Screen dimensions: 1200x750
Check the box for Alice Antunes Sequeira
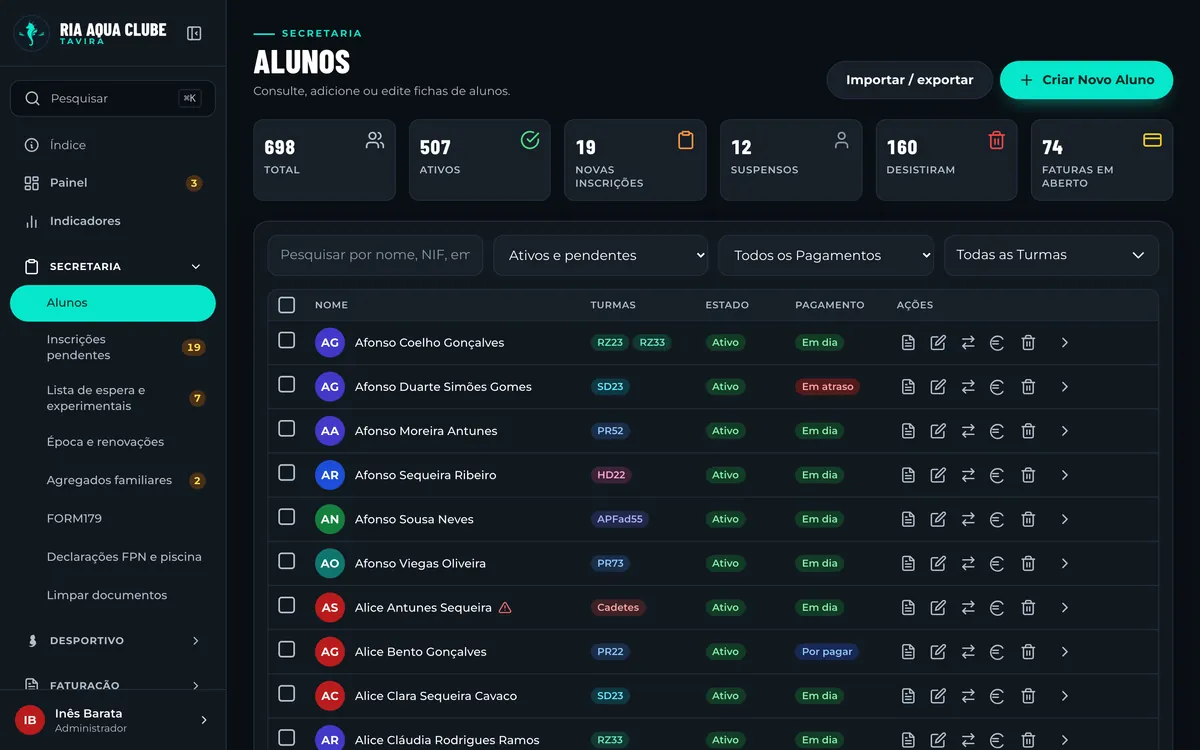point(287,605)
